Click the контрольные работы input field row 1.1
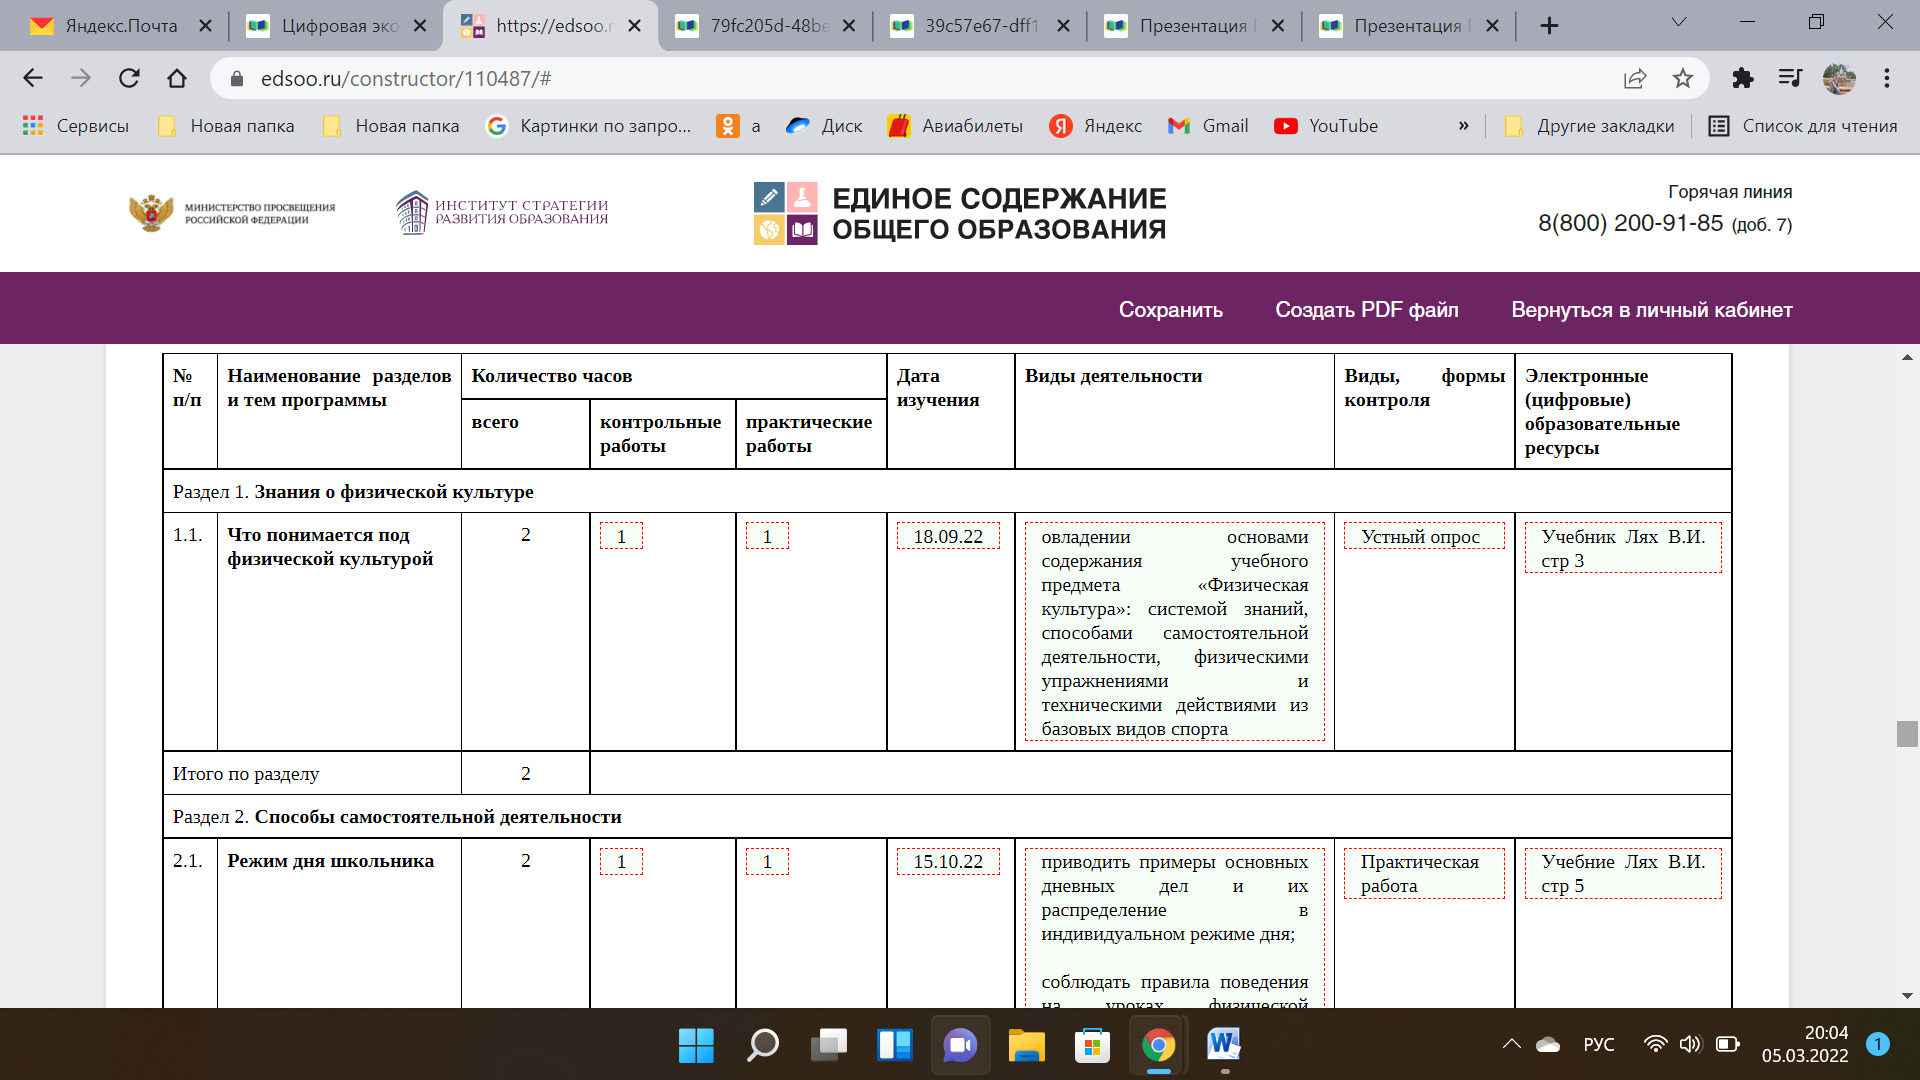Screen dimensions: 1920x1080 [621, 535]
